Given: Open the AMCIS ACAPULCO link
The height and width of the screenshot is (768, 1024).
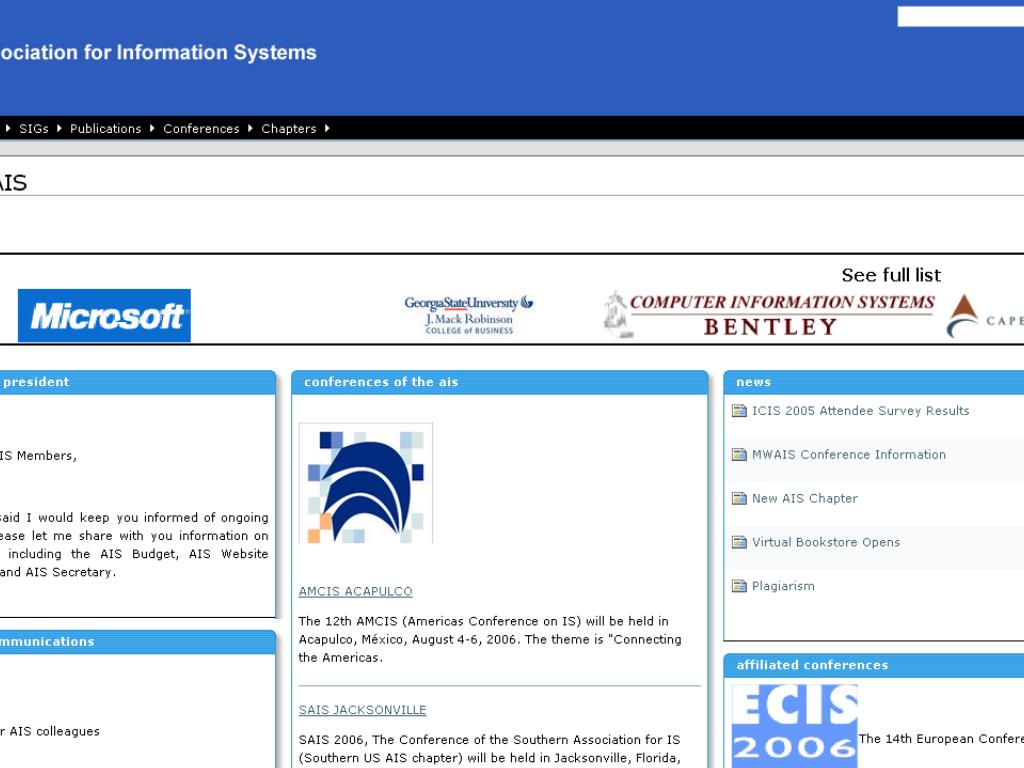Looking at the screenshot, I should tap(355, 592).
